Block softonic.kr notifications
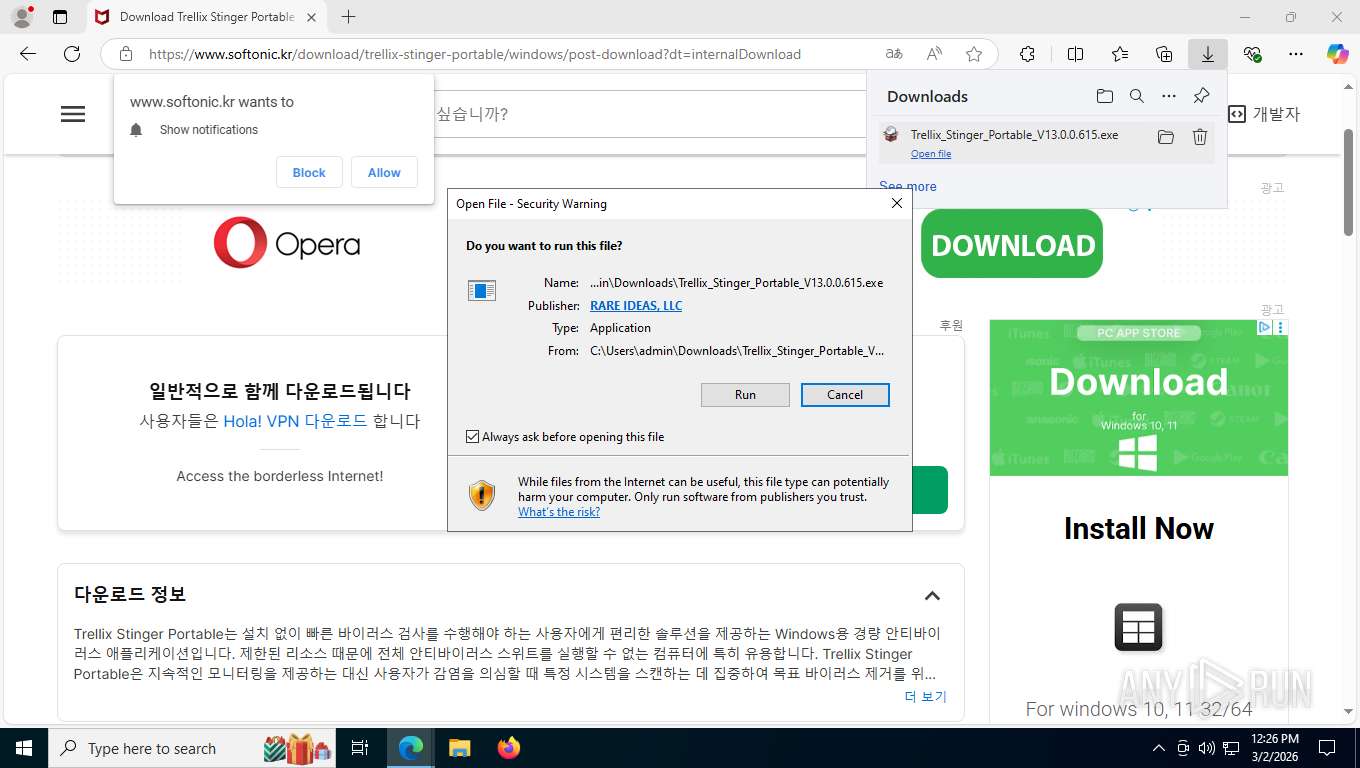The image size is (1360, 768). pos(309,172)
